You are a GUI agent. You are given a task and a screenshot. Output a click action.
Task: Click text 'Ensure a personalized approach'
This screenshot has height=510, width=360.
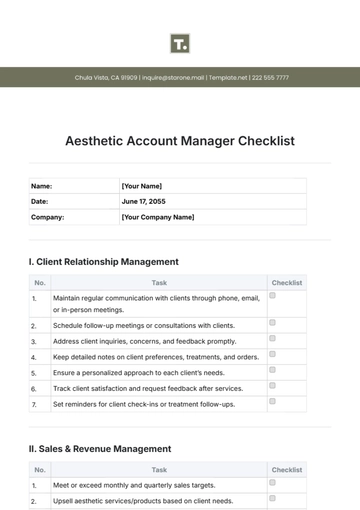103,373
